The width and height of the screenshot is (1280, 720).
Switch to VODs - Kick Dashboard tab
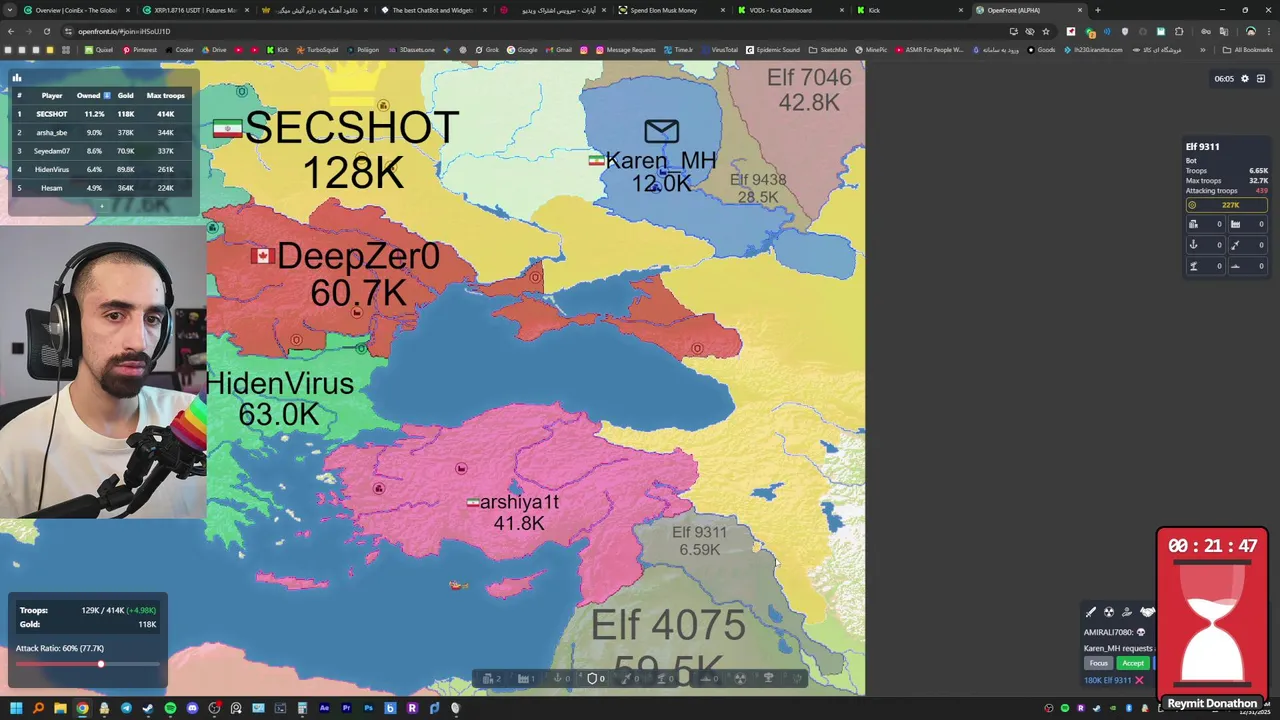pos(790,10)
